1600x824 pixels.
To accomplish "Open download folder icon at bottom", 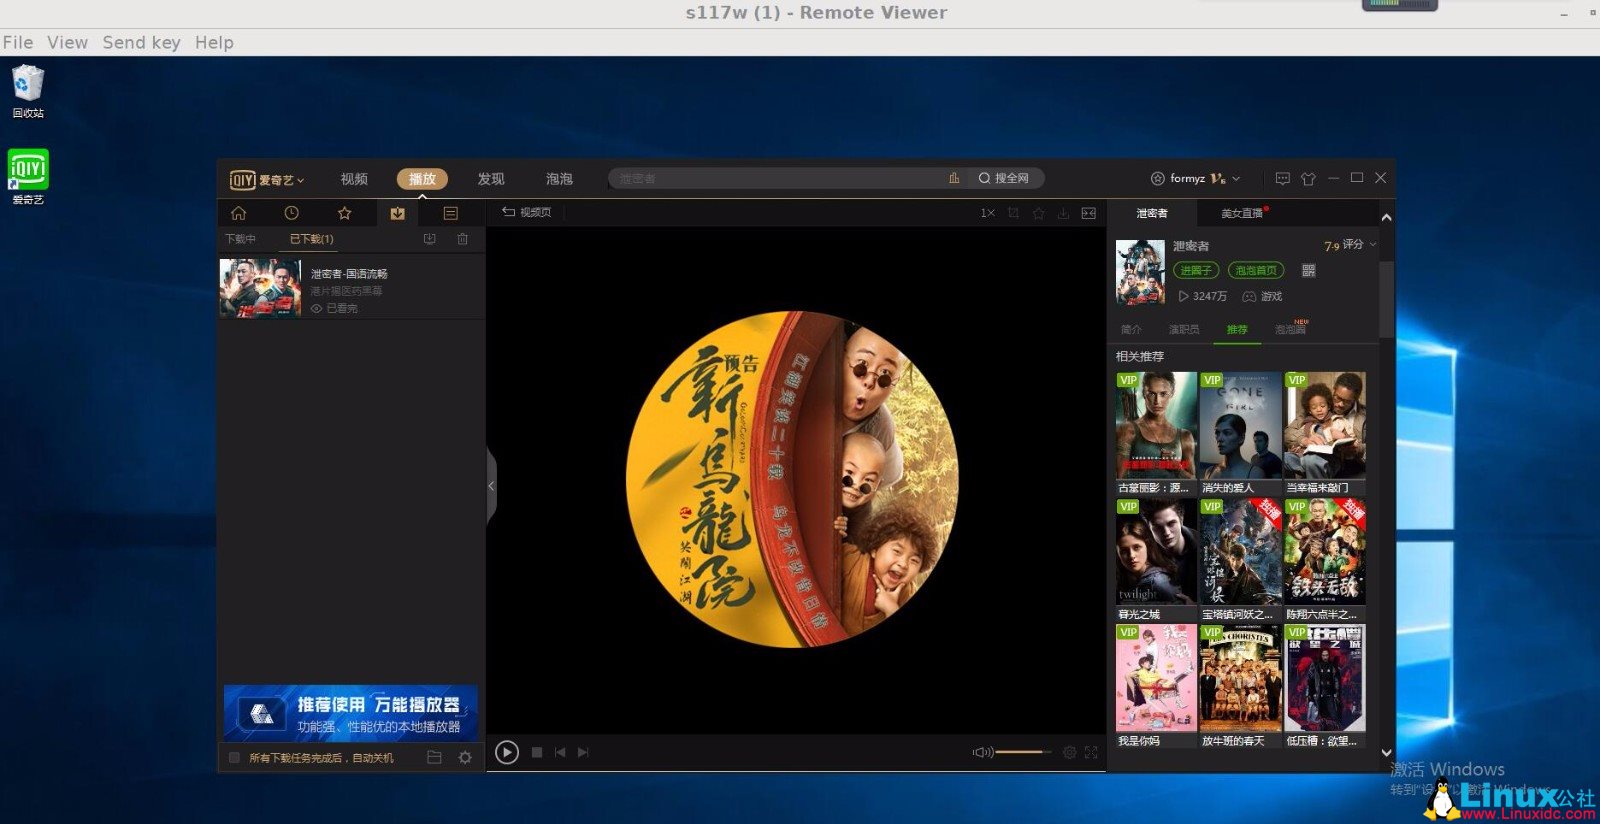I will click(x=434, y=758).
